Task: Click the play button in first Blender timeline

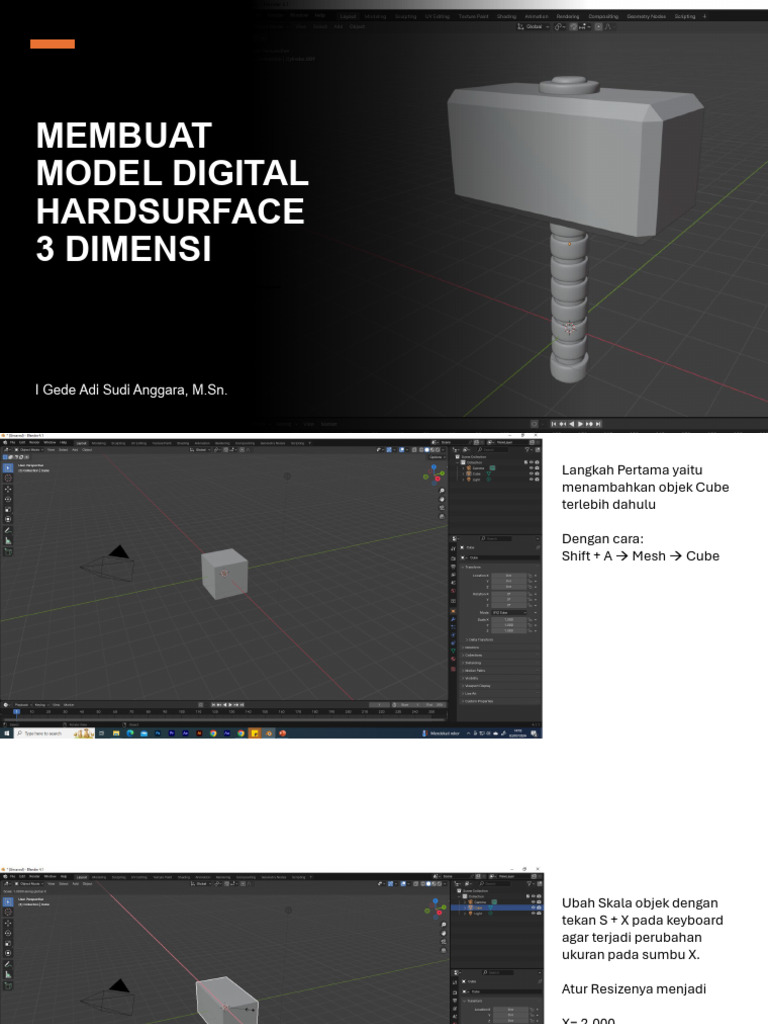Action: (230, 705)
